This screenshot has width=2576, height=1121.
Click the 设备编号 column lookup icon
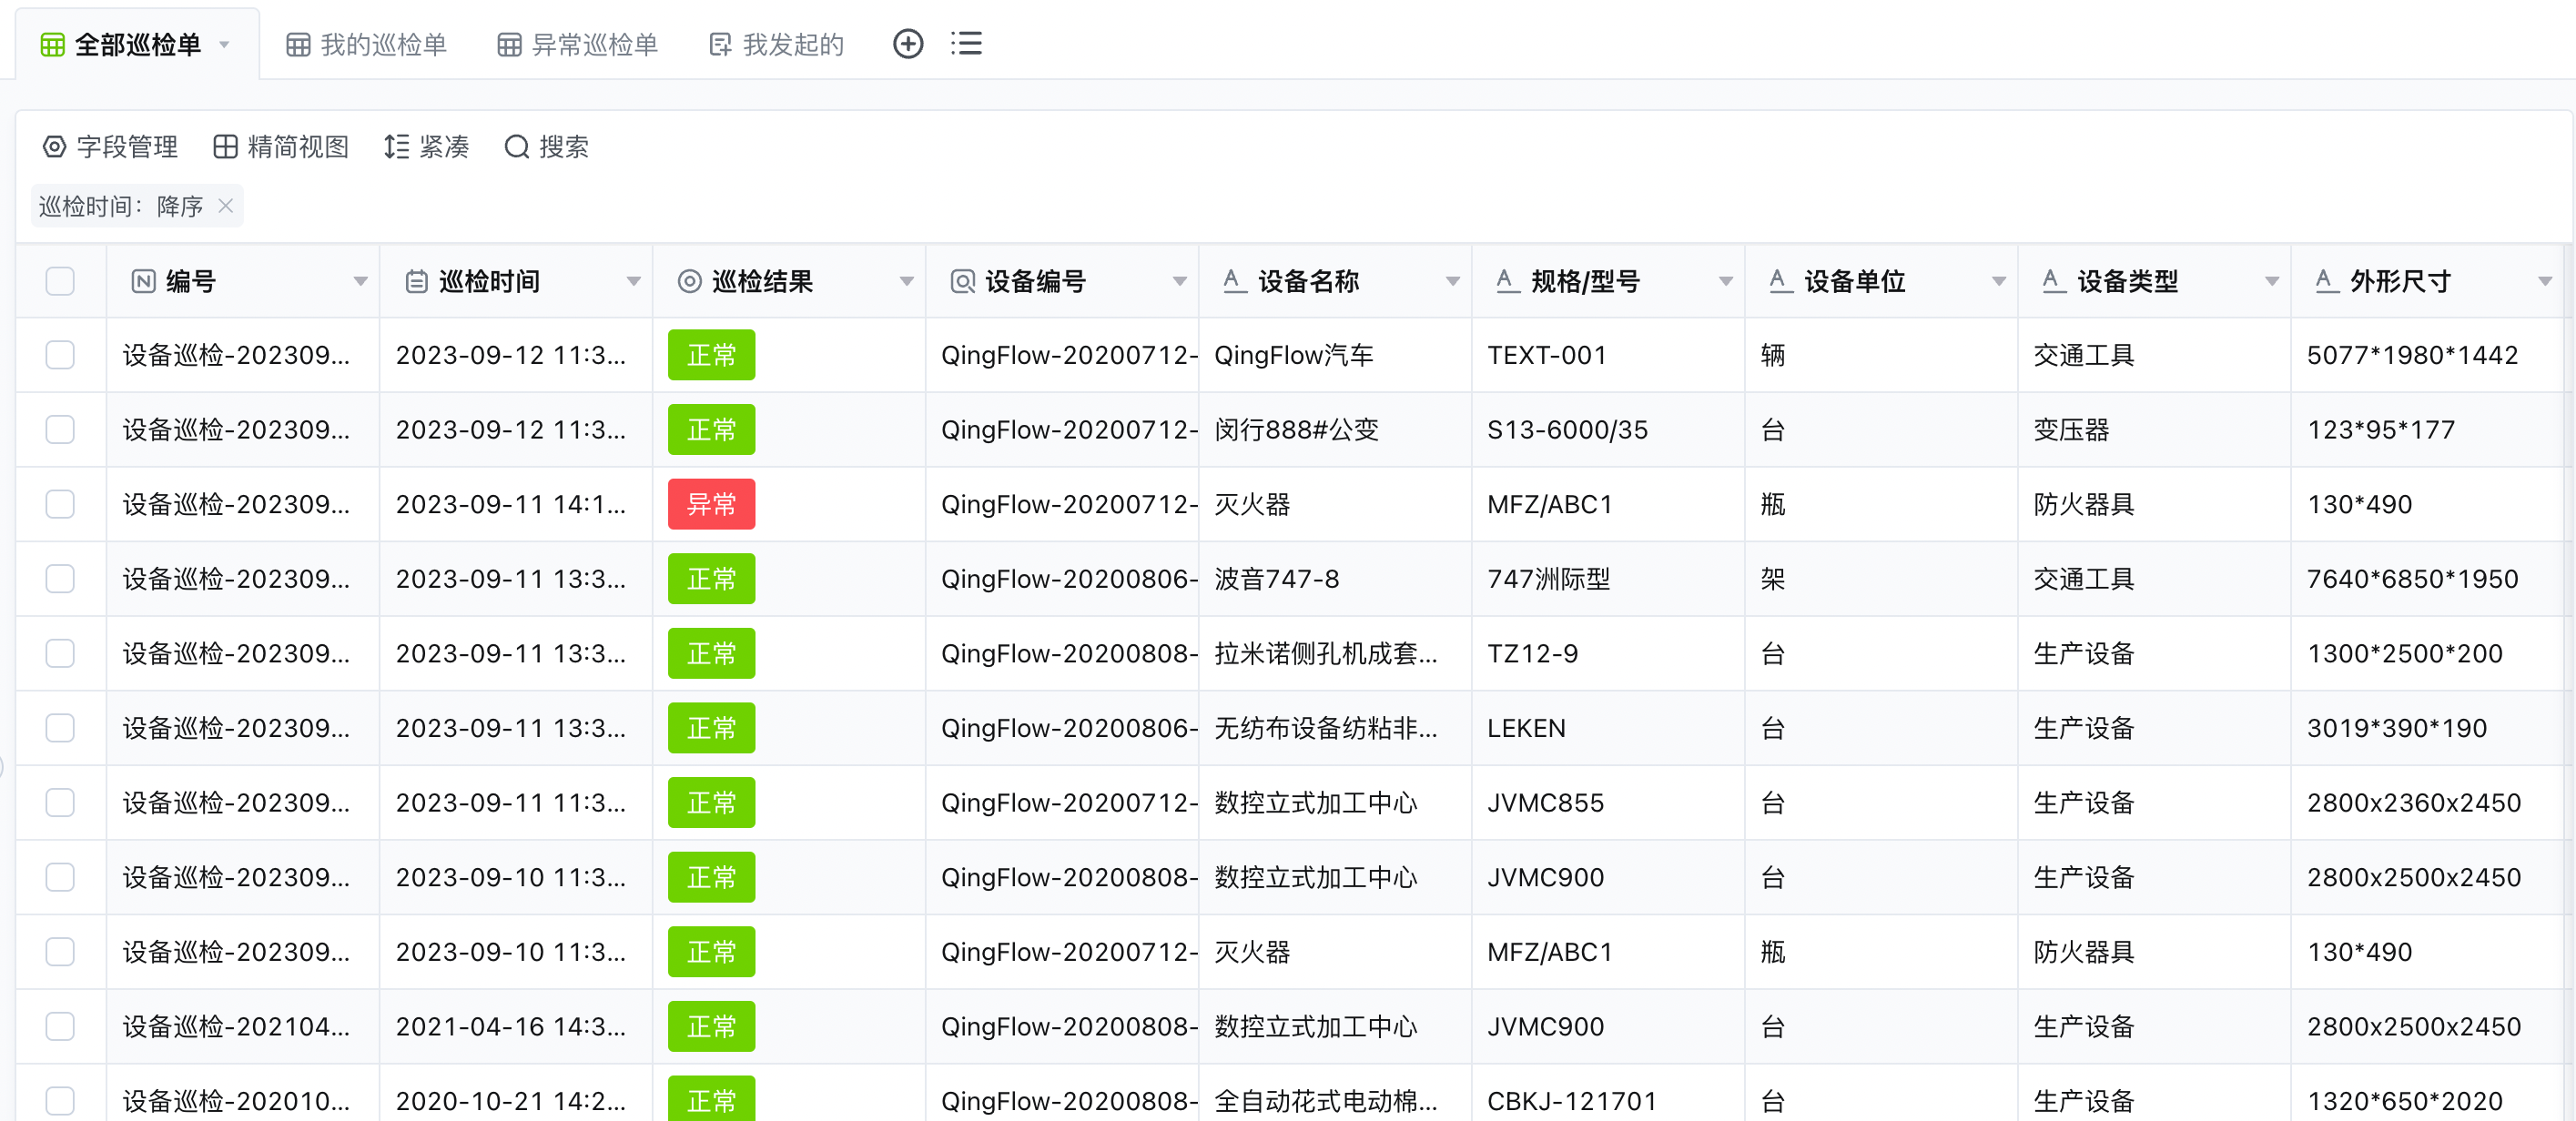click(962, 282)
